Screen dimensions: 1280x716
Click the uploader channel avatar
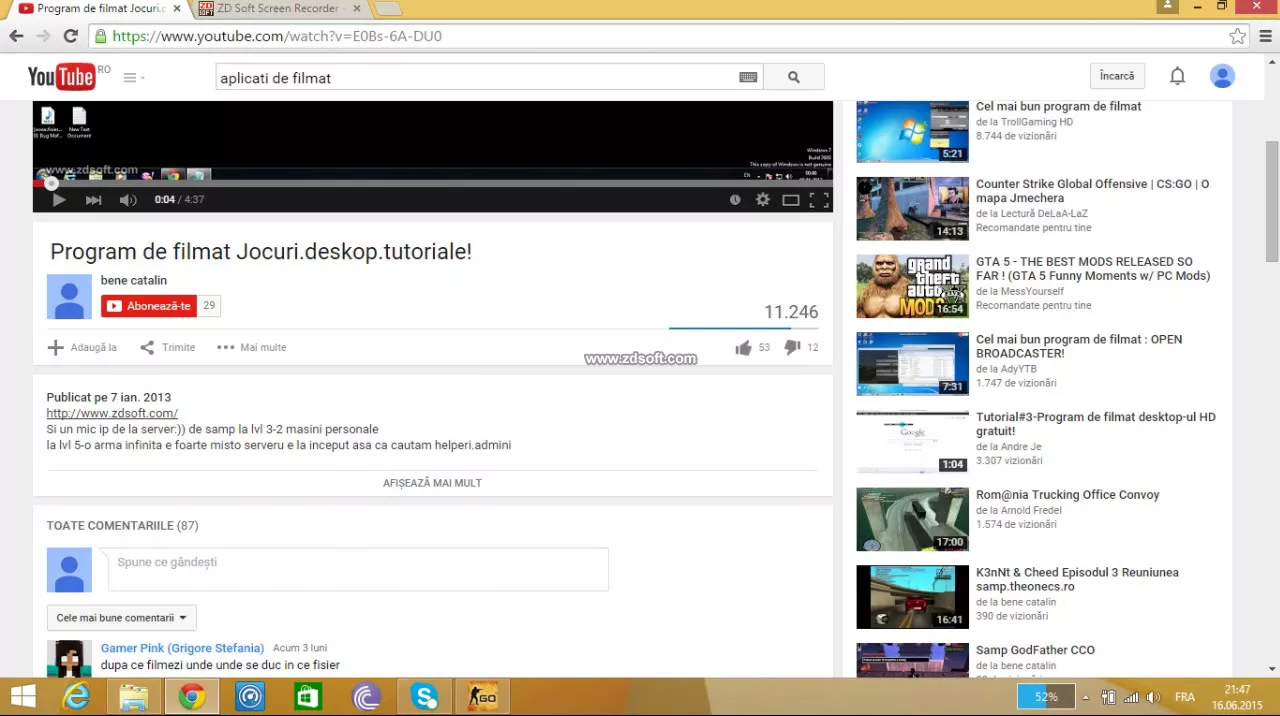[69, 297]
